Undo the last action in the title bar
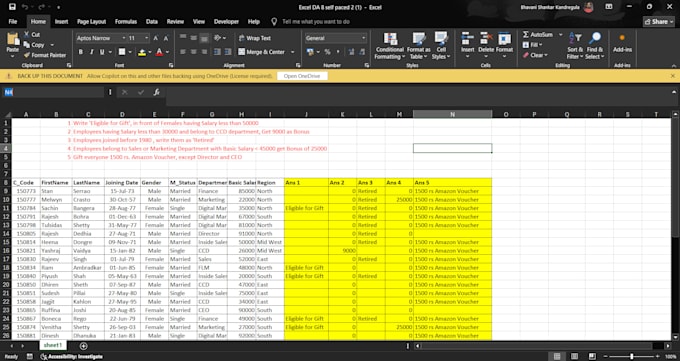This screenshot has width=680, height=361. [x=25, y=7]
